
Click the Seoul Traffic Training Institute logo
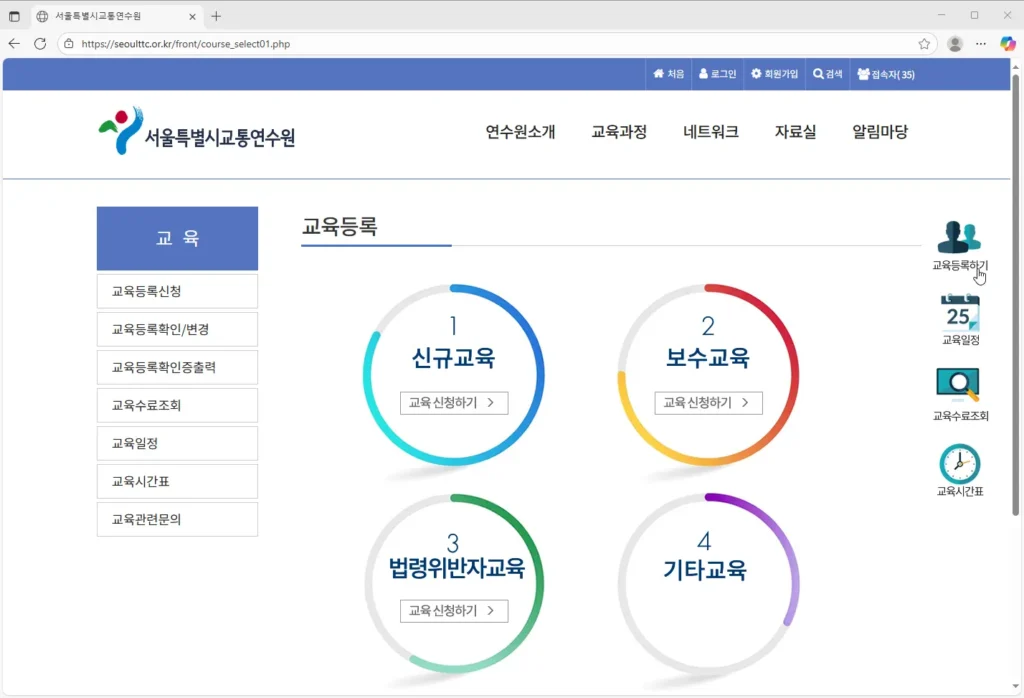197,132
